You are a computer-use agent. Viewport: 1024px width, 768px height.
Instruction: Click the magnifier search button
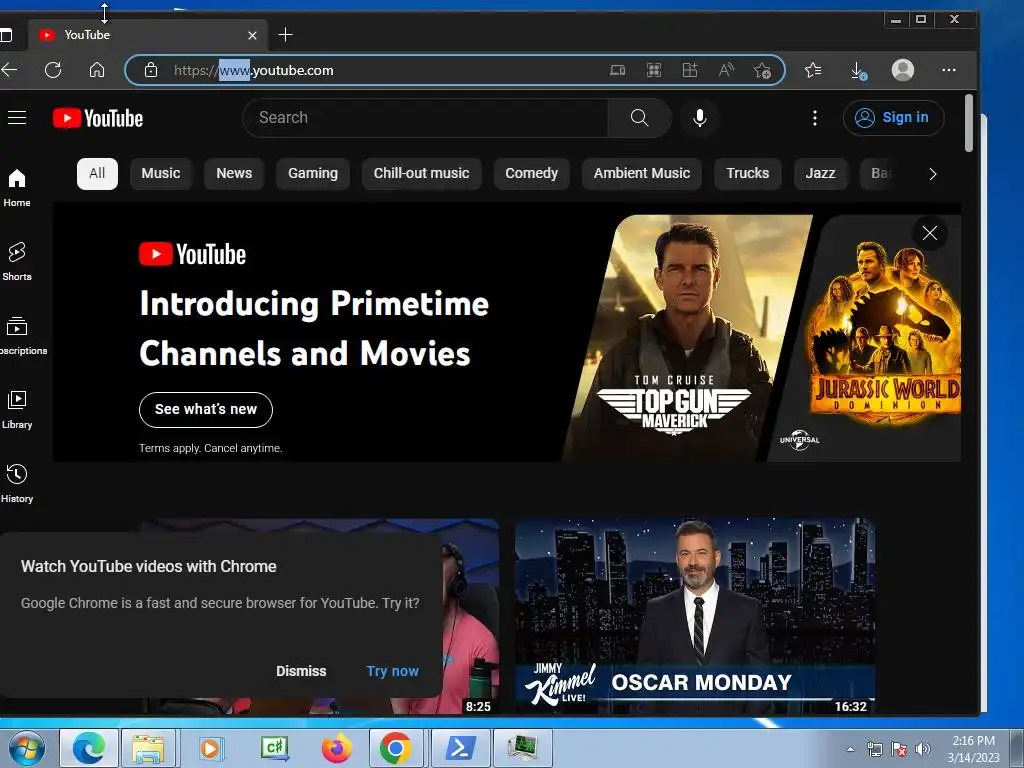(x=639, y=118)
